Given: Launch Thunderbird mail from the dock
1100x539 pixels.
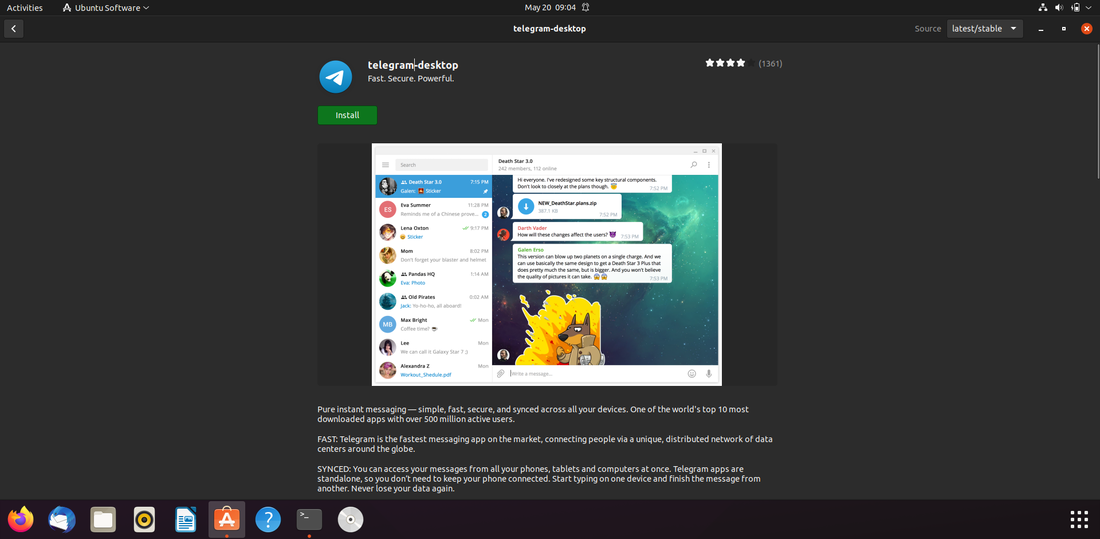Looking at the screenshot, I should point(62,519).
